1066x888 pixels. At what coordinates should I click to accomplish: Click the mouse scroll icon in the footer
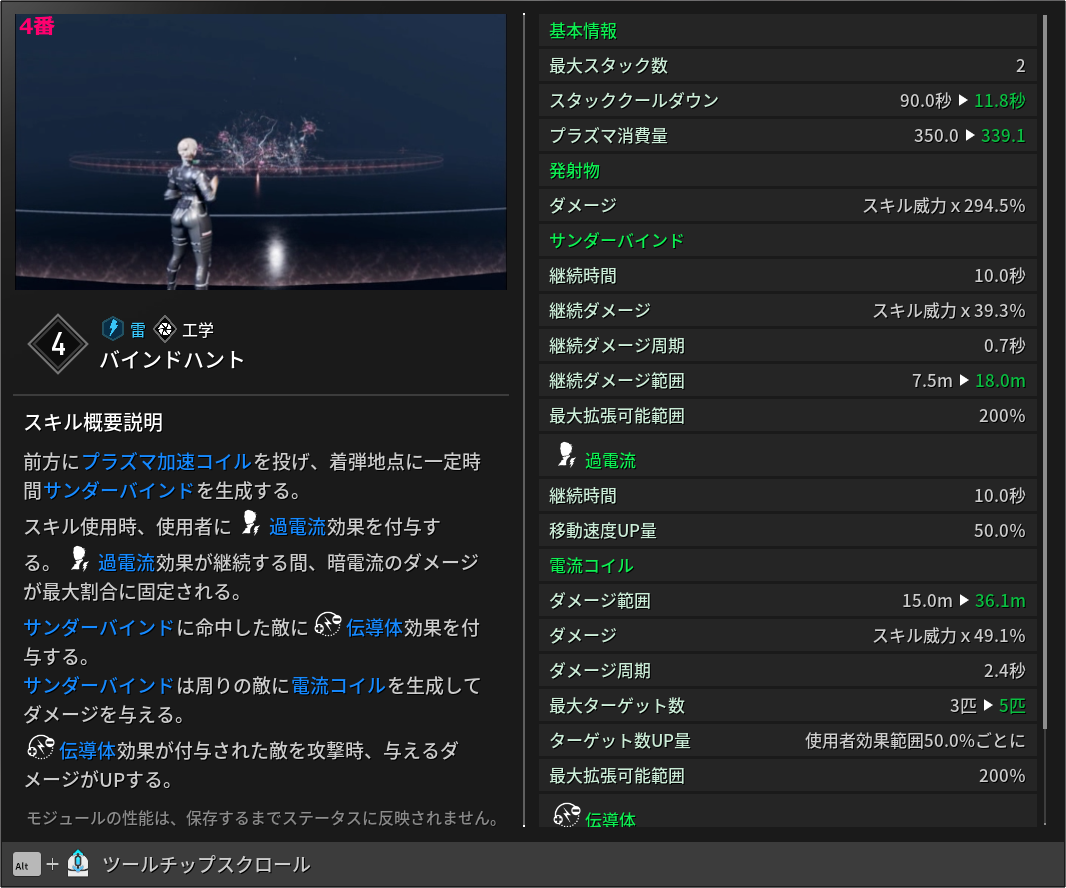(78, 864)
